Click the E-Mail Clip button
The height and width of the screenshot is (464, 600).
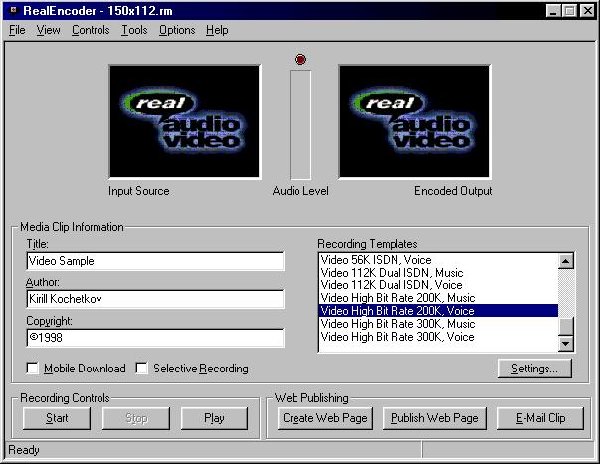coord(540,418)
